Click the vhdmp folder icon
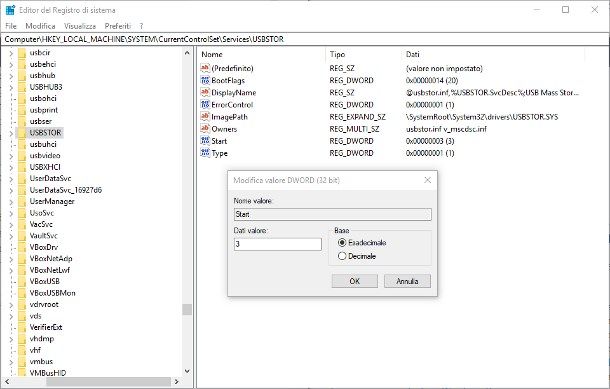610x389 pixels. pos(22,338)
